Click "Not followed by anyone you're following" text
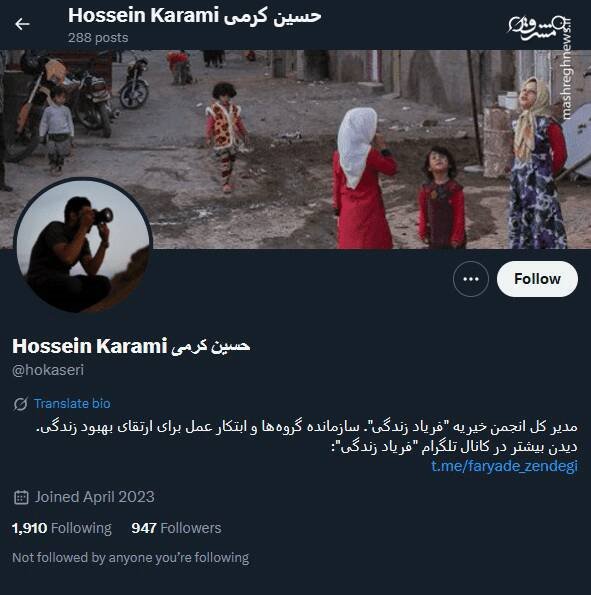 tap(131, 557)
